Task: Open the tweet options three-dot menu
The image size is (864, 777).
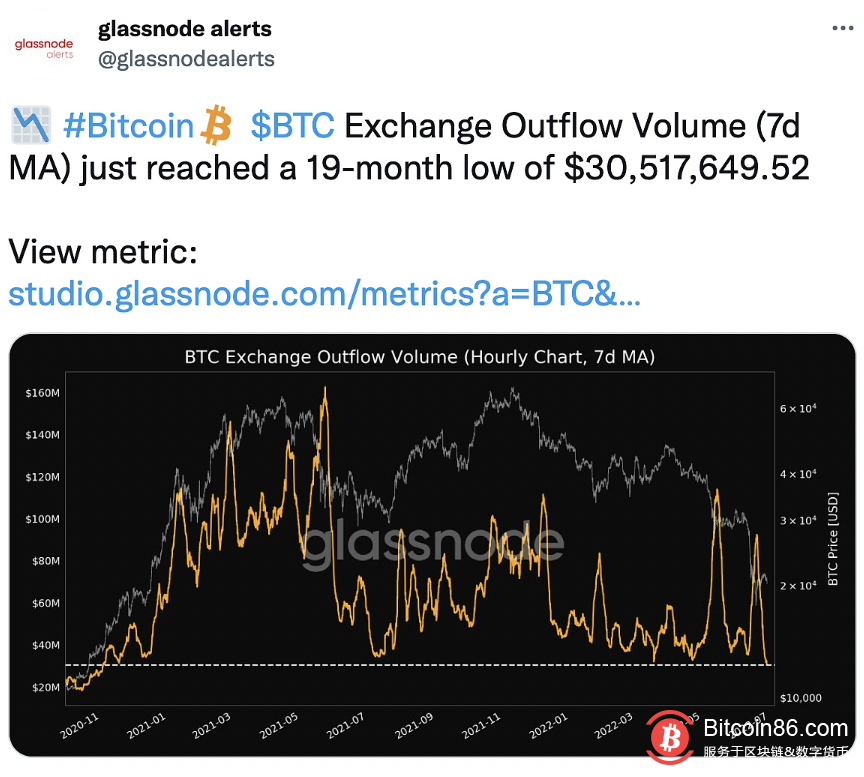Action: 843,28
